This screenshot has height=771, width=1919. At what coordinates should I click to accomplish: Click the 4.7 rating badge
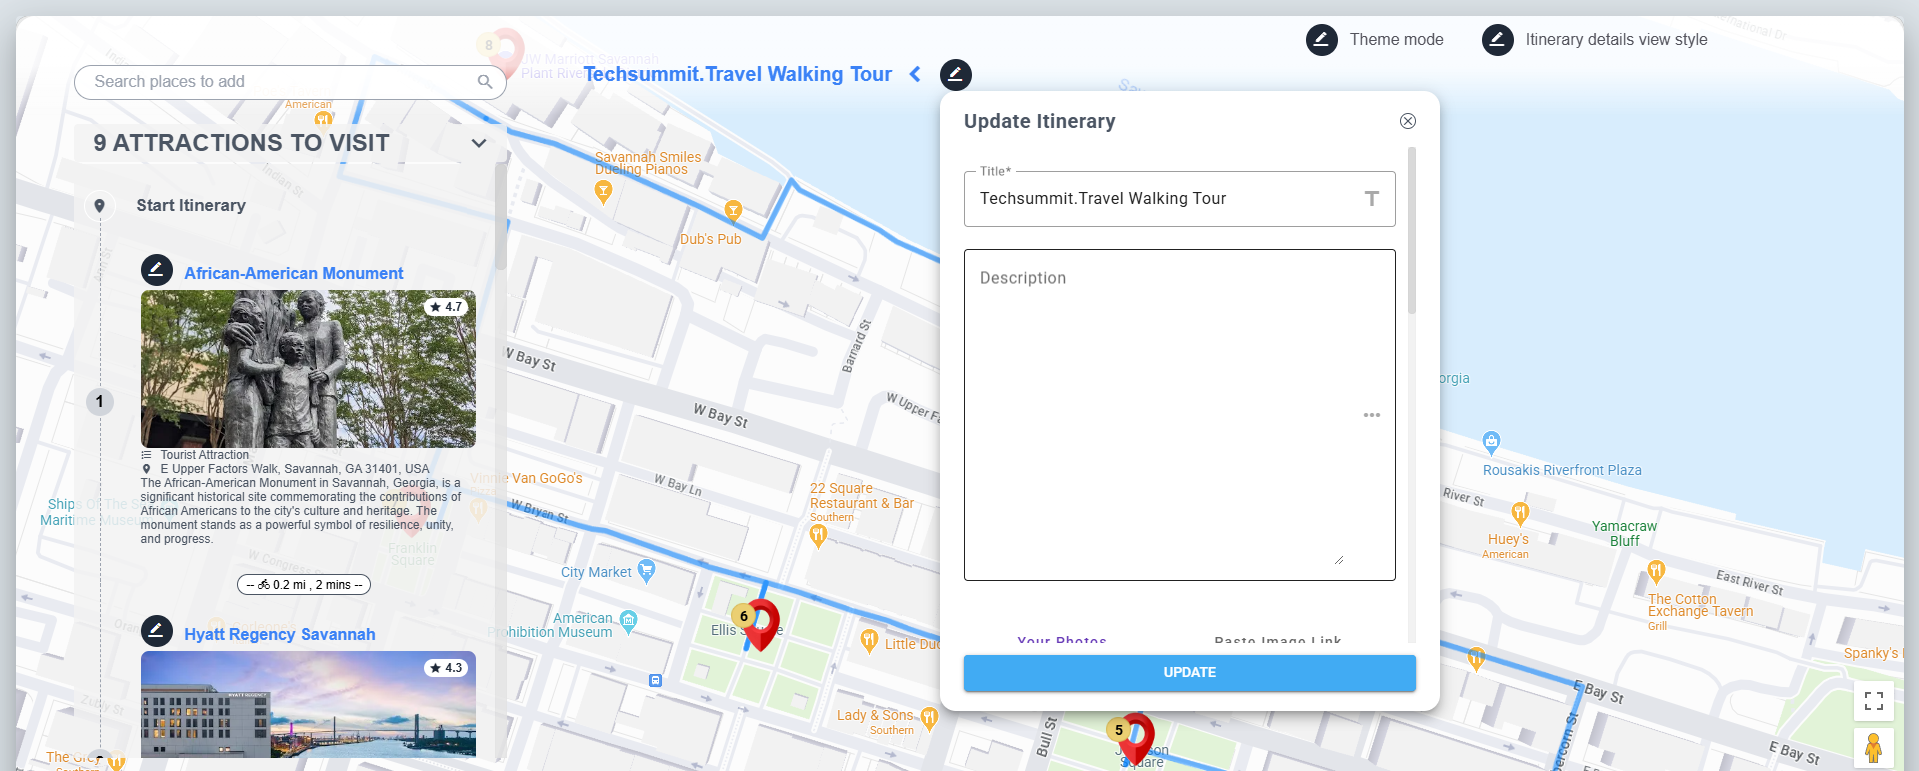[446, 307]
